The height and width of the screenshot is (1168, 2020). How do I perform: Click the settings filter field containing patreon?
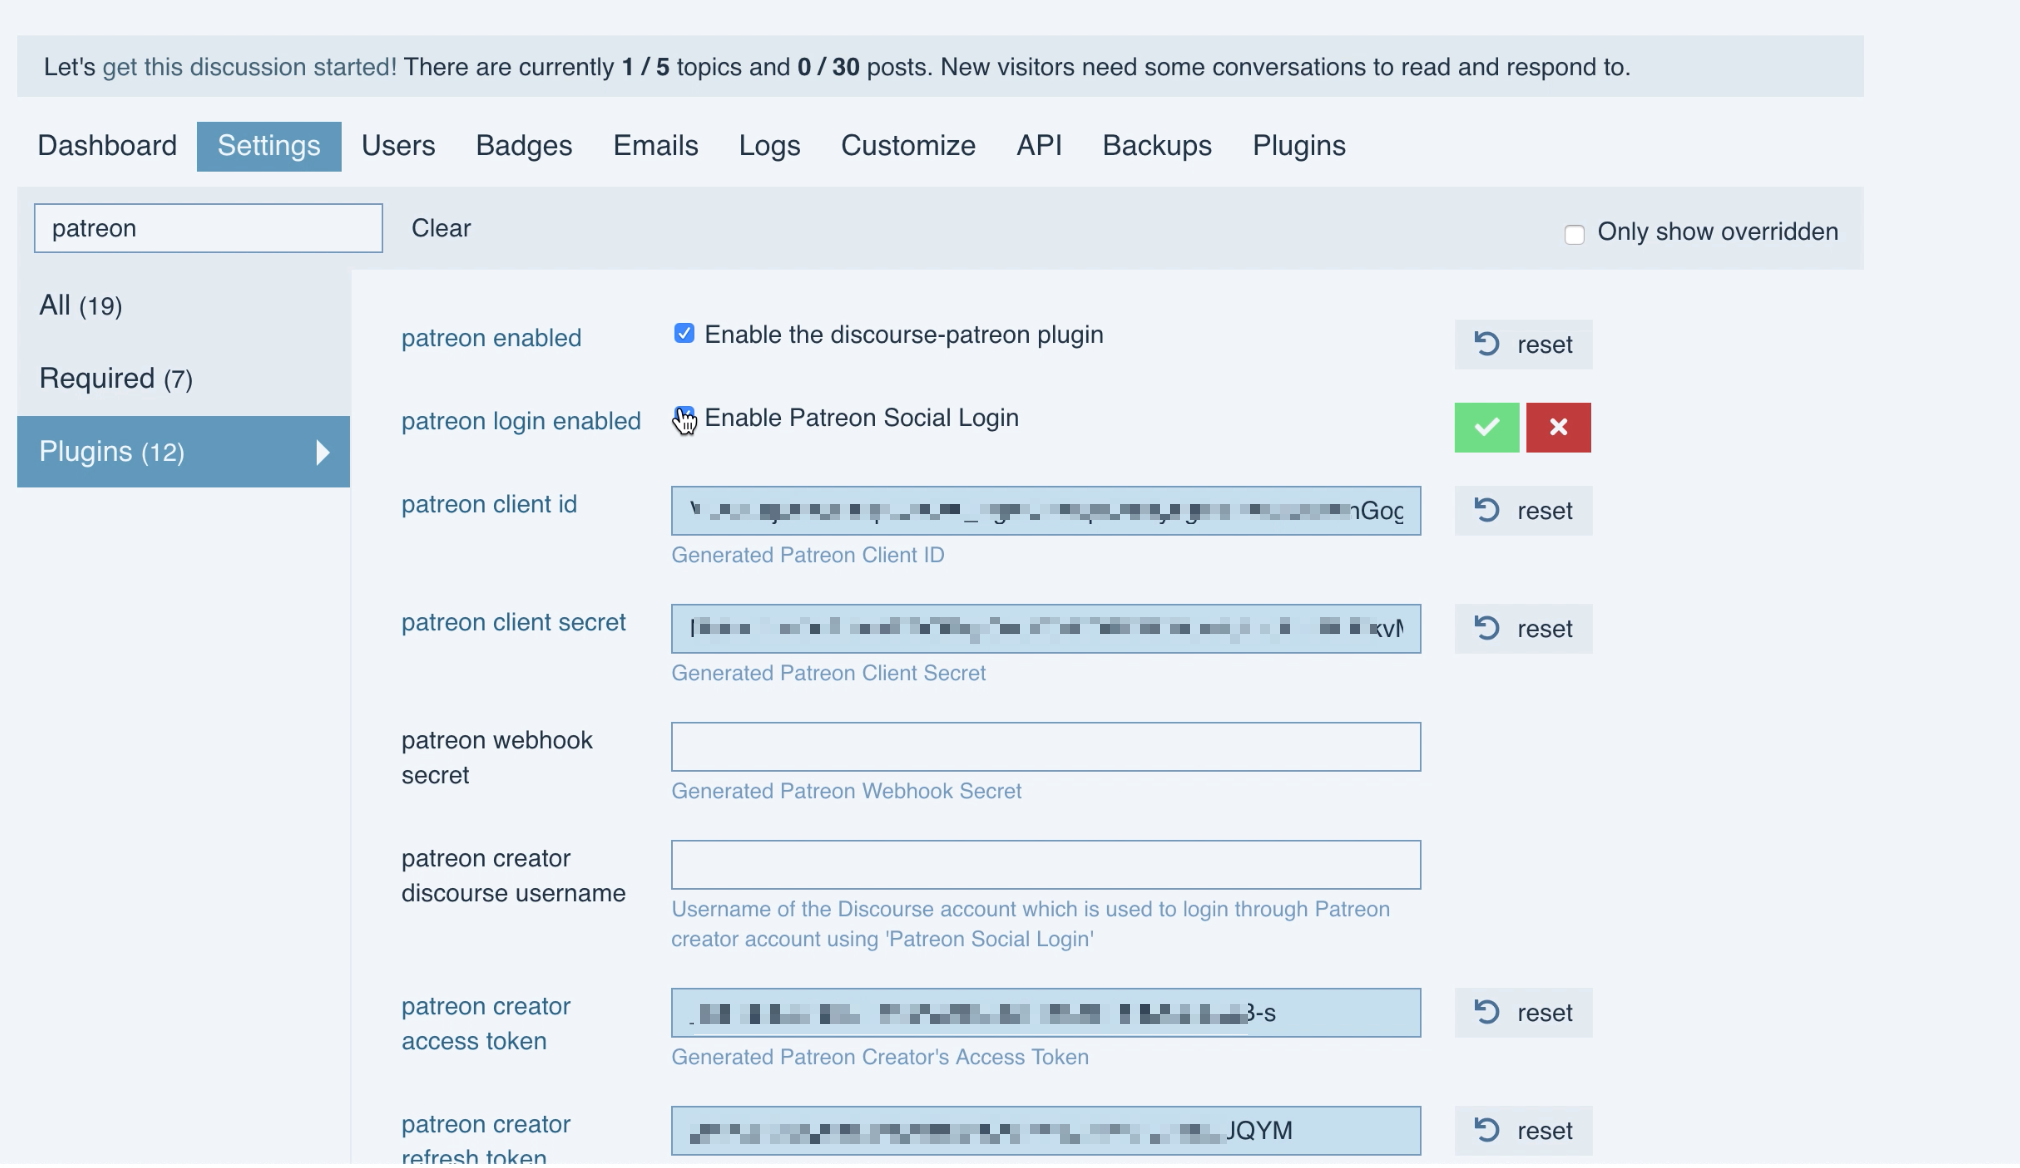tap(208, 228)
